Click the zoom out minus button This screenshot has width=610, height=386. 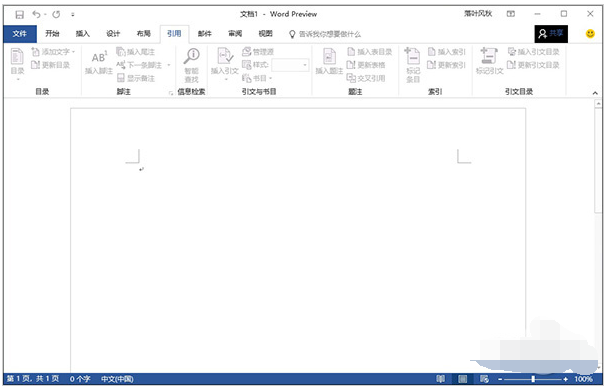[500, 379]
